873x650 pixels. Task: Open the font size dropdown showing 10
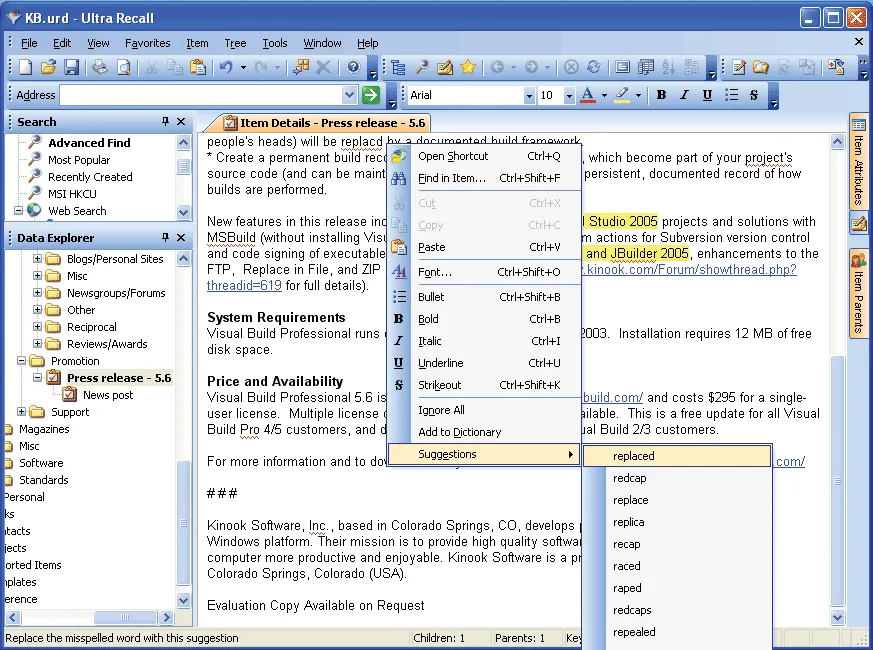[x=568, y=95]
